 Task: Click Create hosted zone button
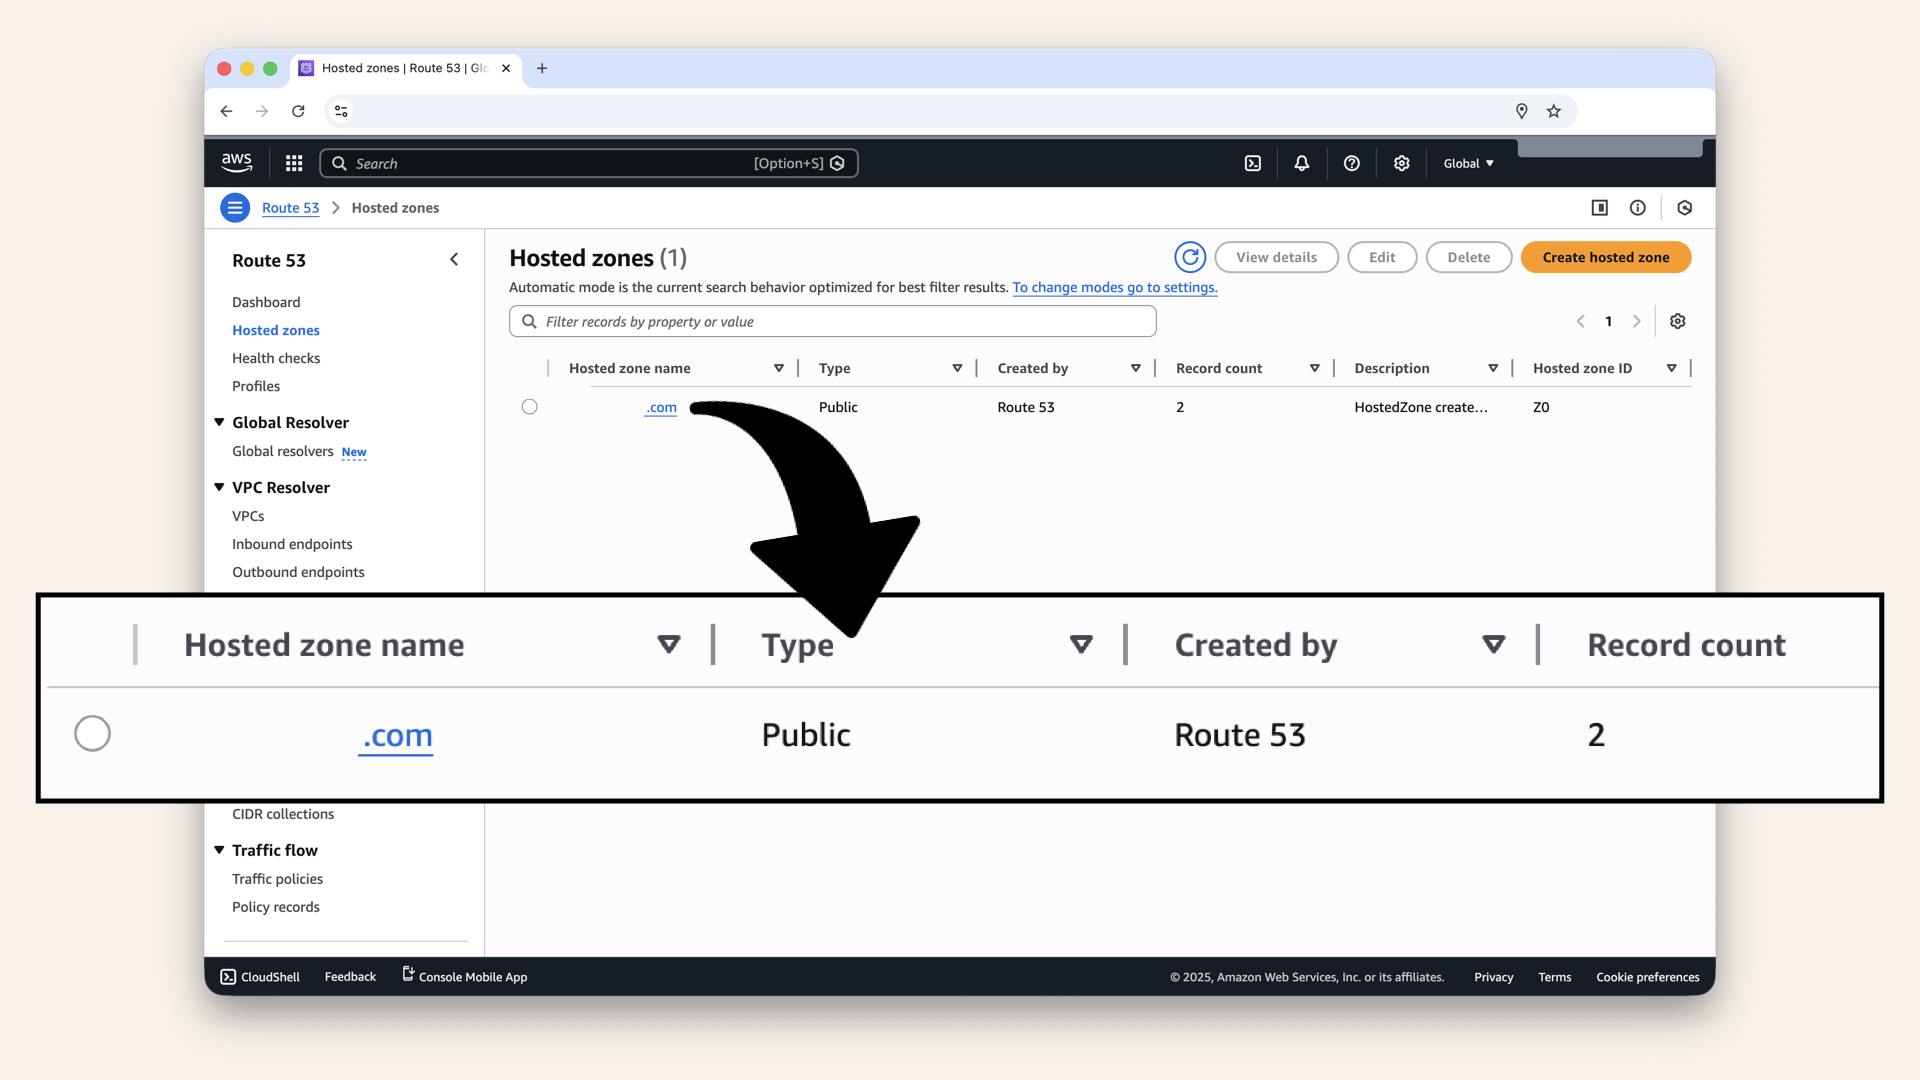coord(1605,257)
